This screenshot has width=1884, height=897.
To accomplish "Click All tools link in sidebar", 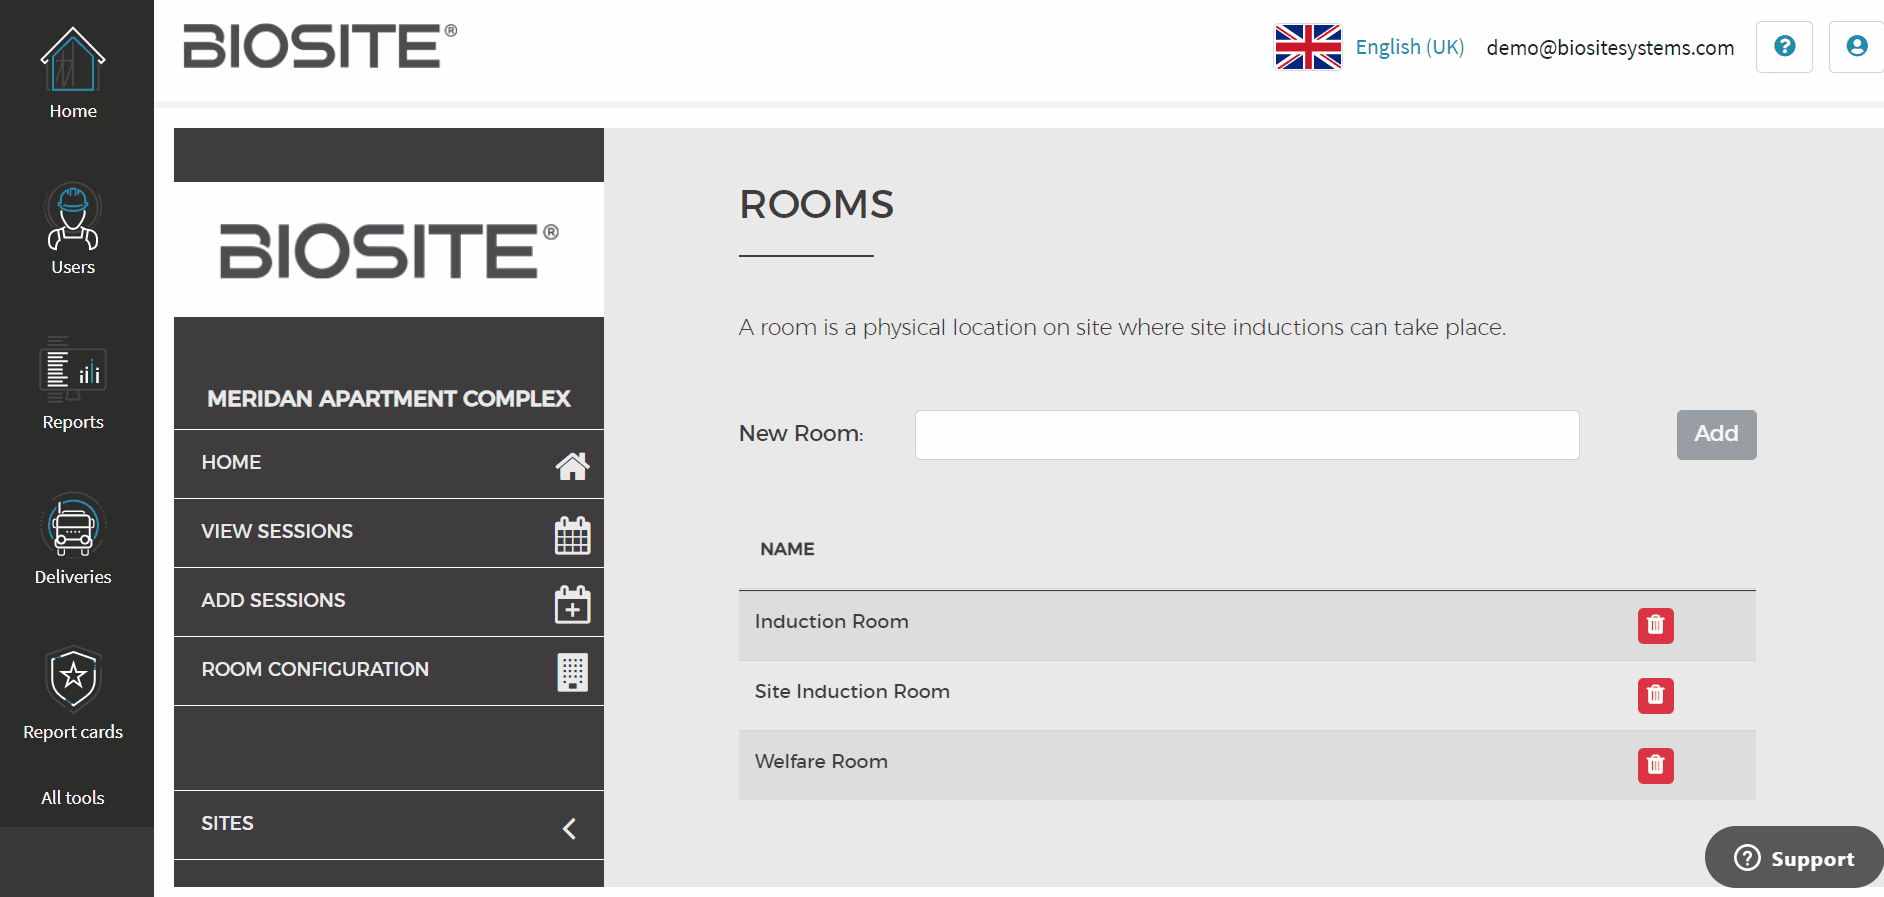I will click(x=73, y=798).
